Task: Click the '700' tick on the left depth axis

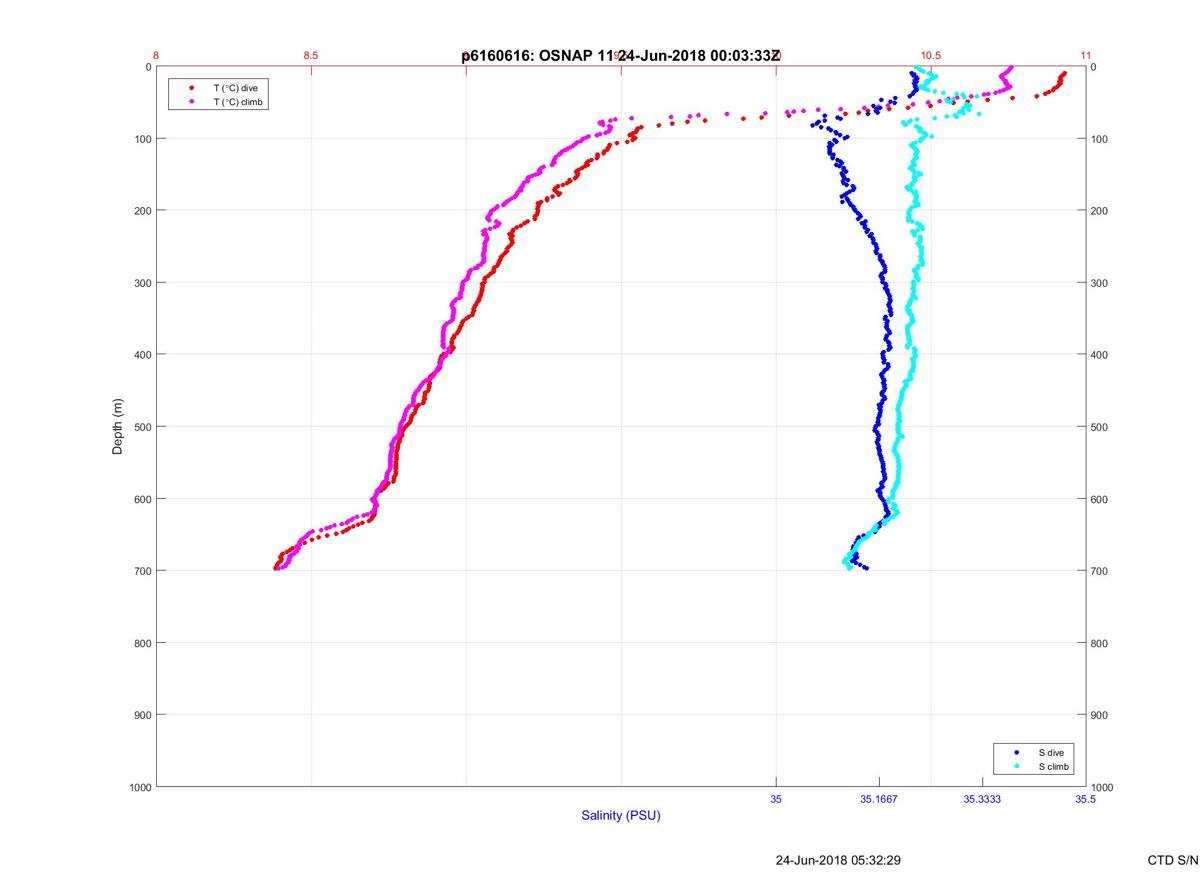Action: [143, 571]
